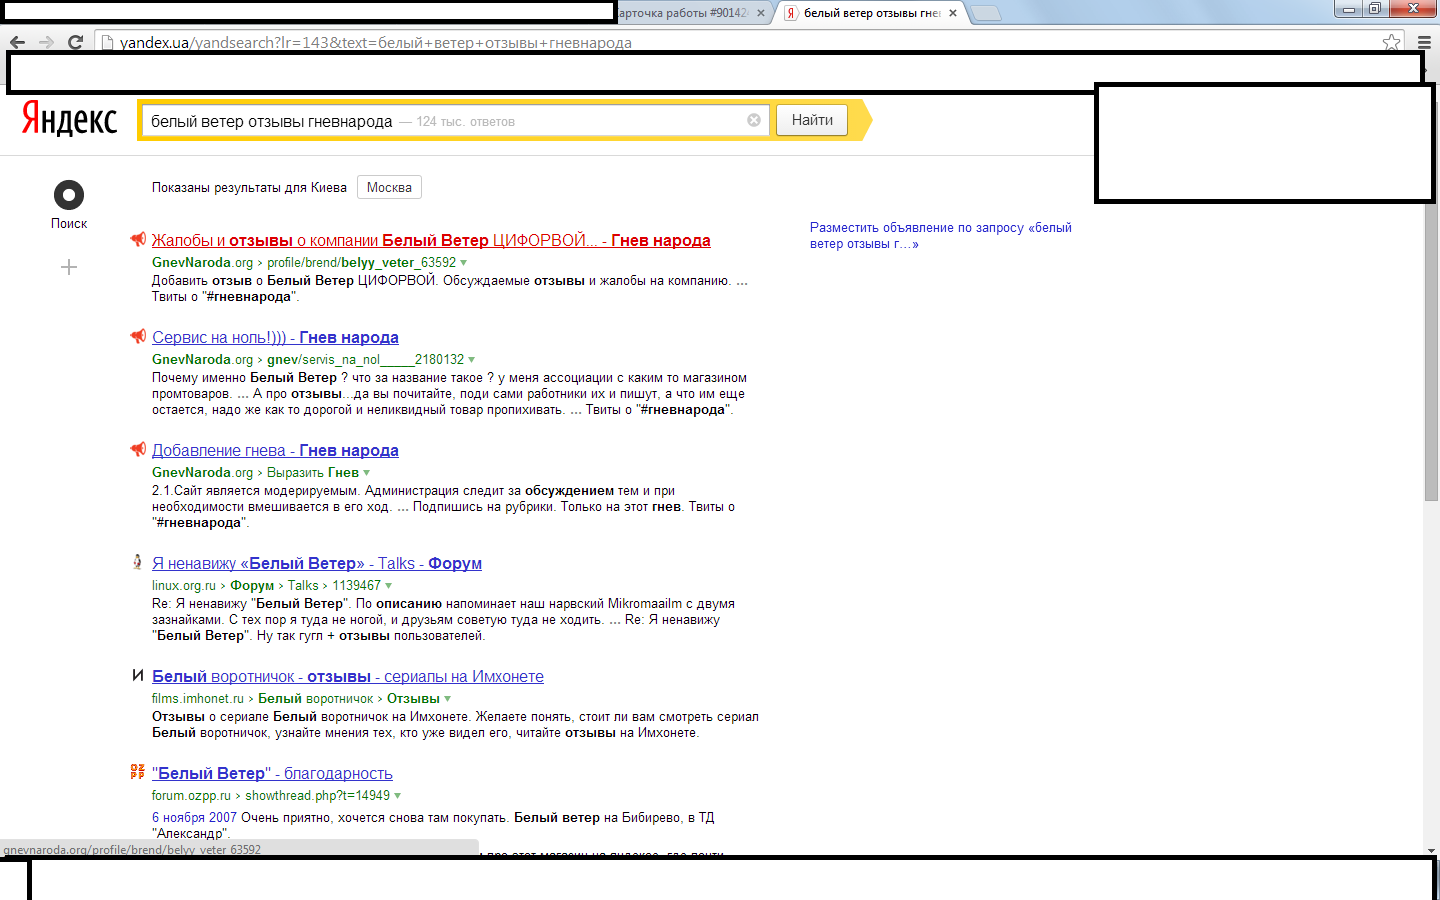Screen dimensions: 1440x900
Task: Expand options arrow after 'servis_na_nol_____2180132'
Action: (472, 360)
